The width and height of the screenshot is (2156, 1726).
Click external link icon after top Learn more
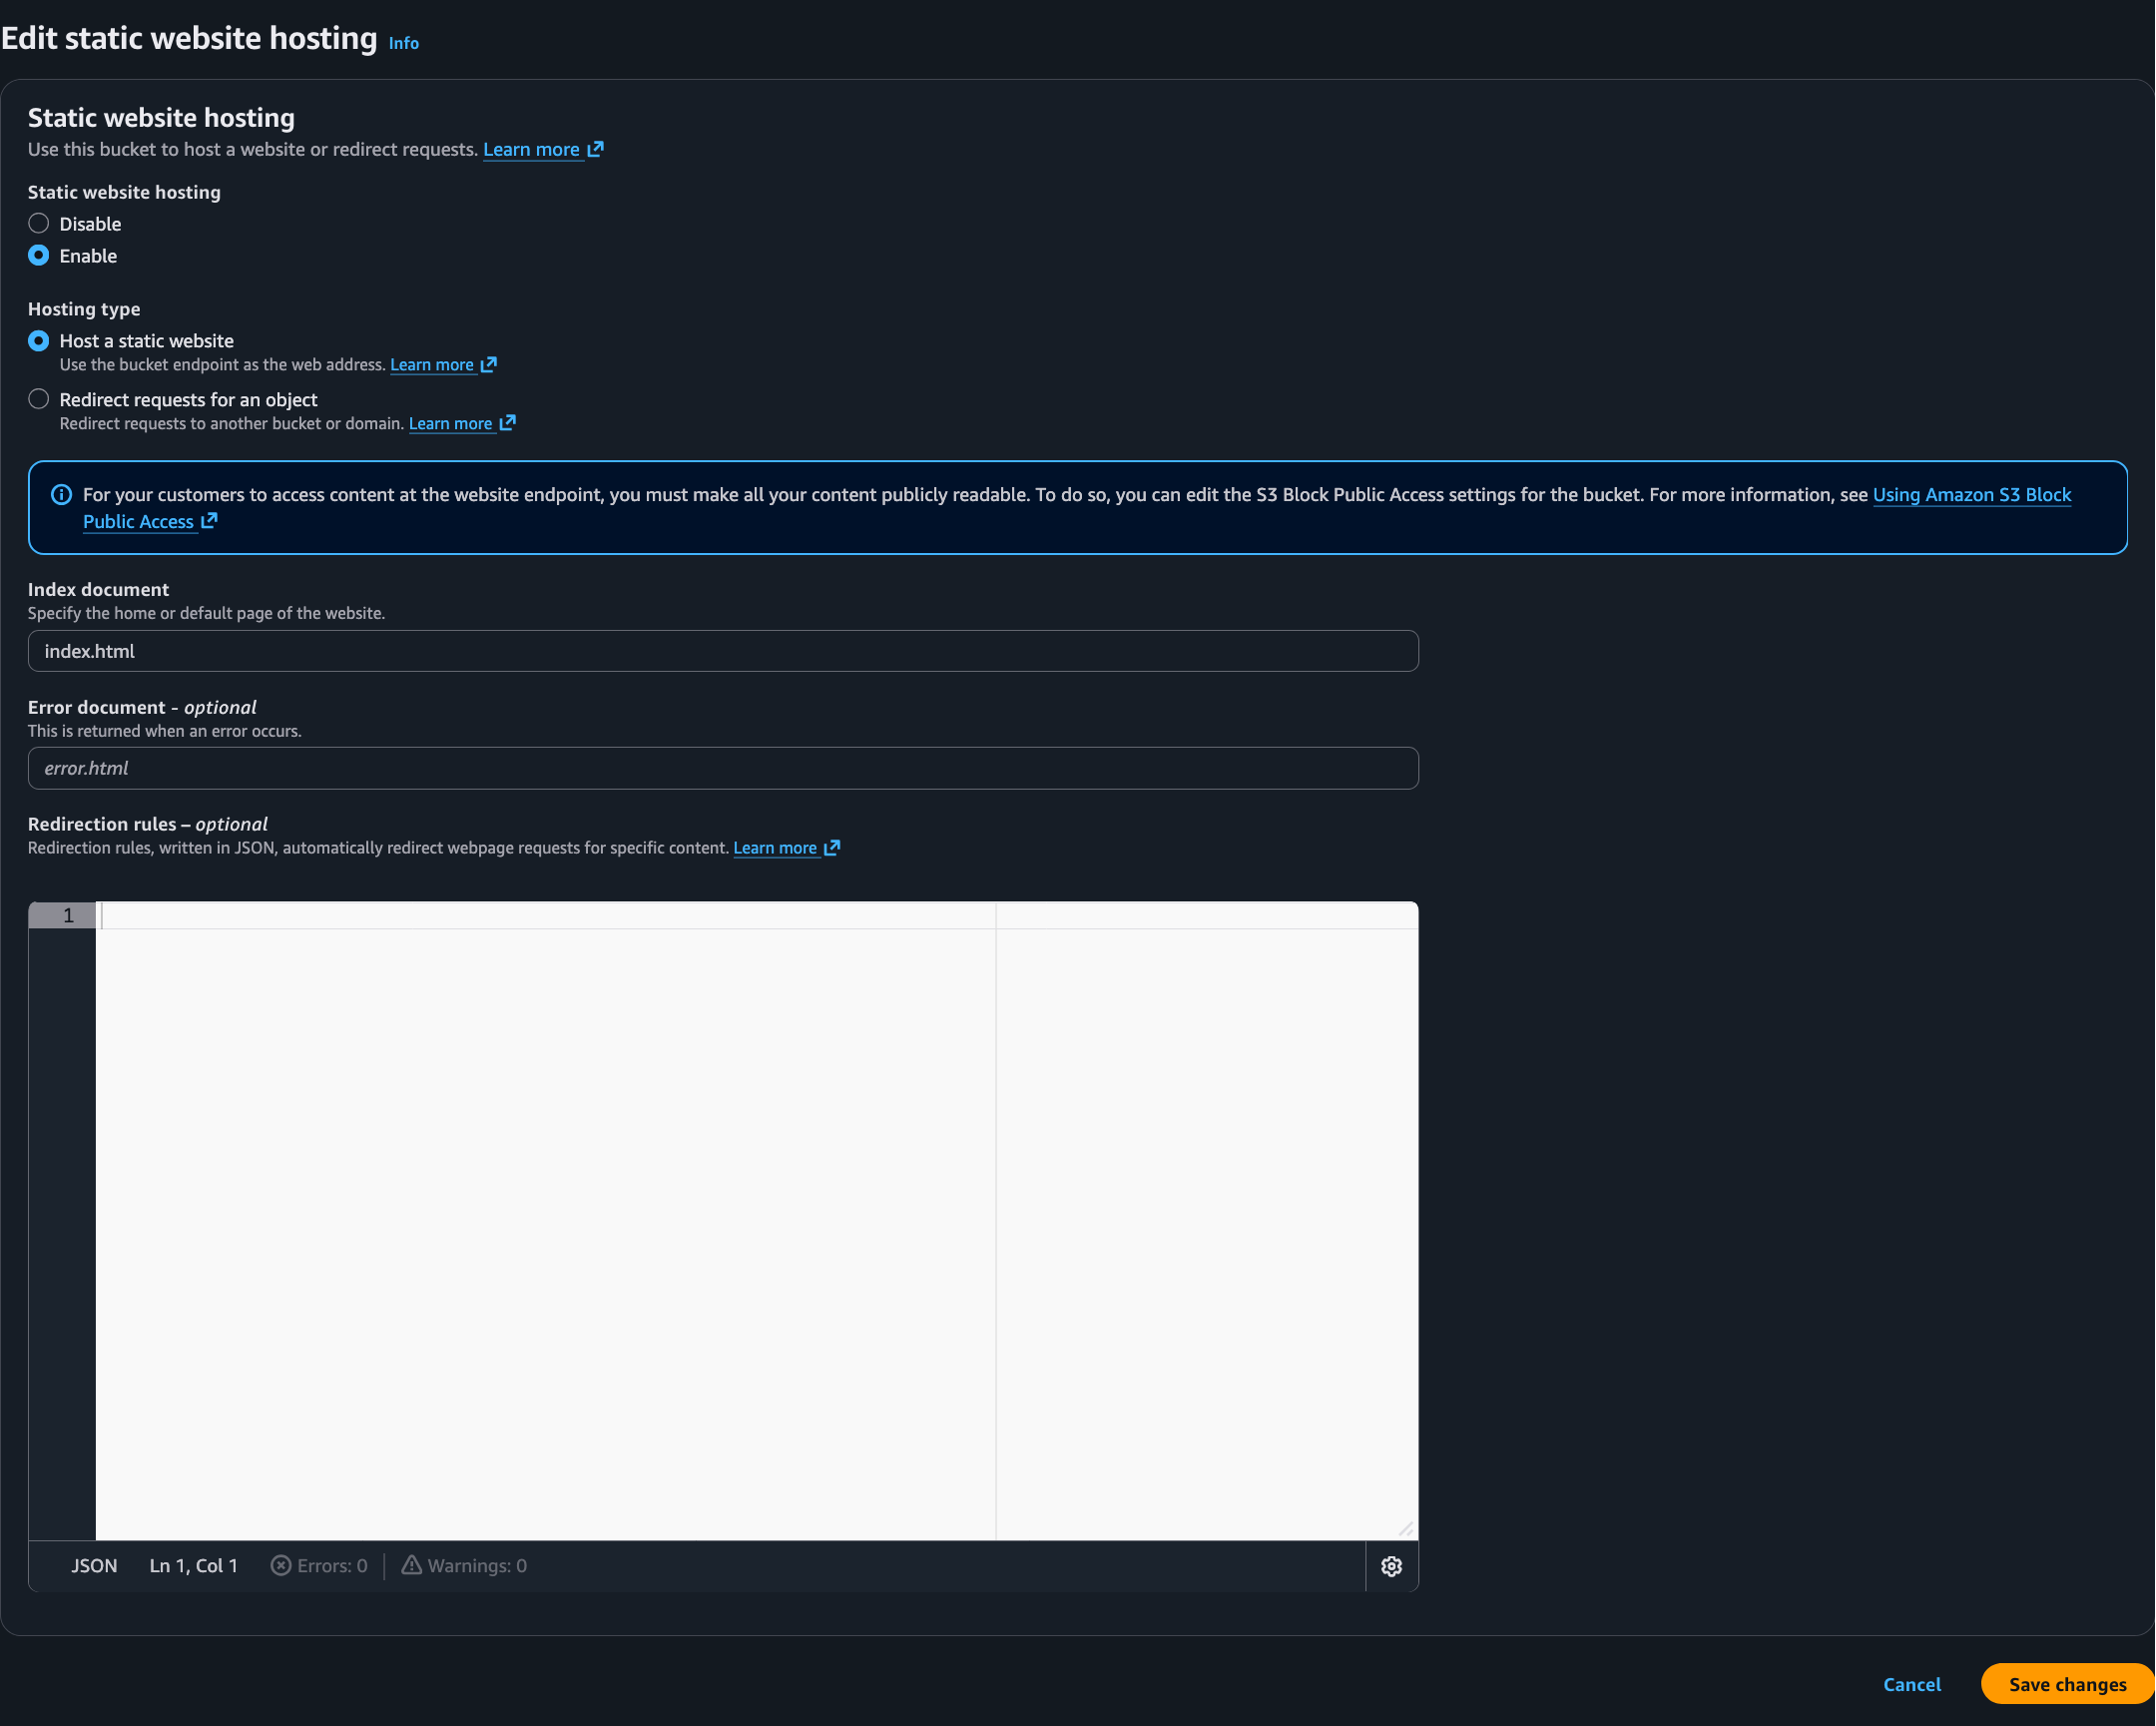coord(596,149)
